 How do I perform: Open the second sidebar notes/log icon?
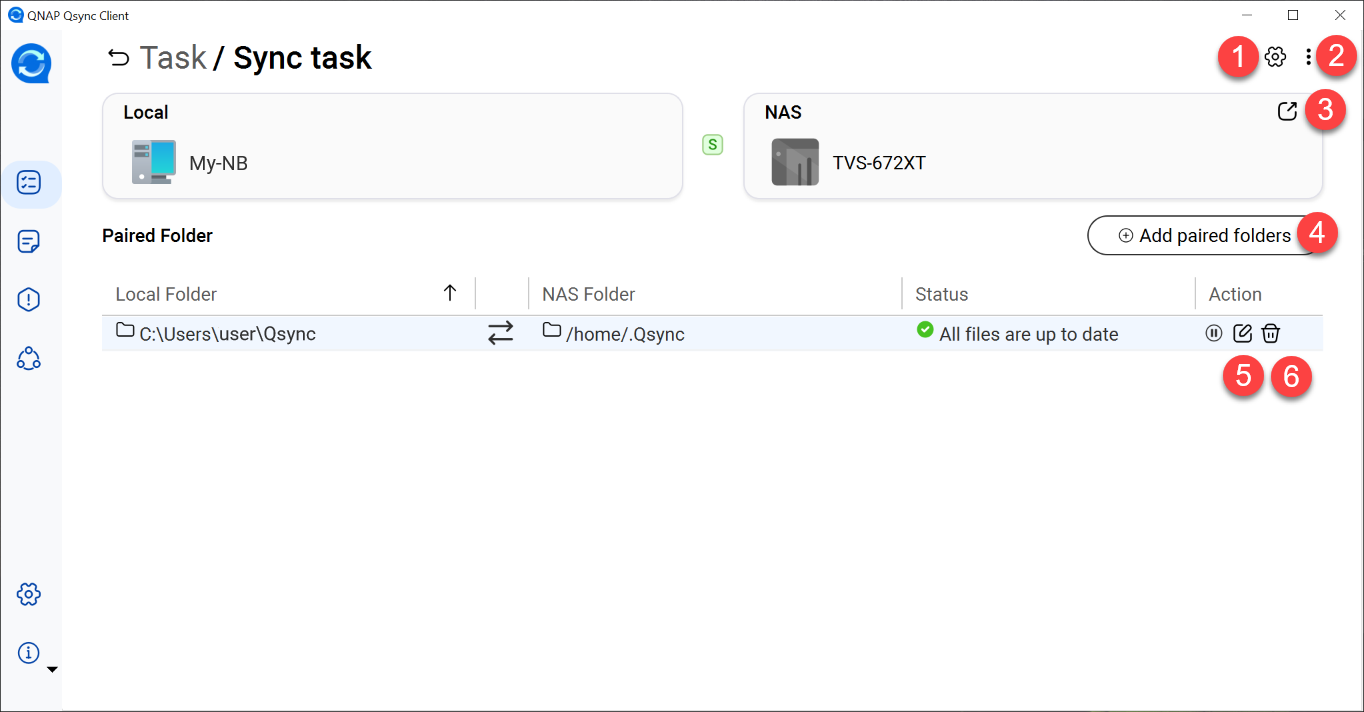pyautogui.click(x=30, y=241)
